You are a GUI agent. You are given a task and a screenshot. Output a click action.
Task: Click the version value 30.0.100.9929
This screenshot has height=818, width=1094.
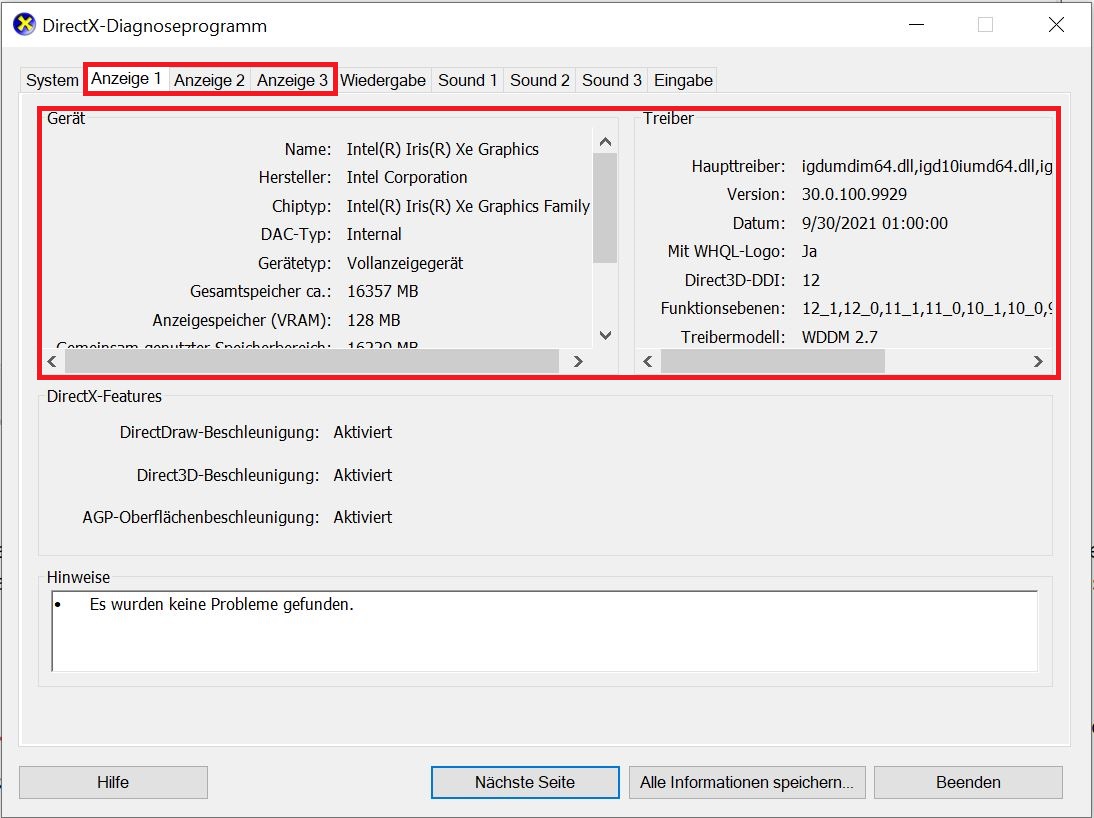click(854, 195)
